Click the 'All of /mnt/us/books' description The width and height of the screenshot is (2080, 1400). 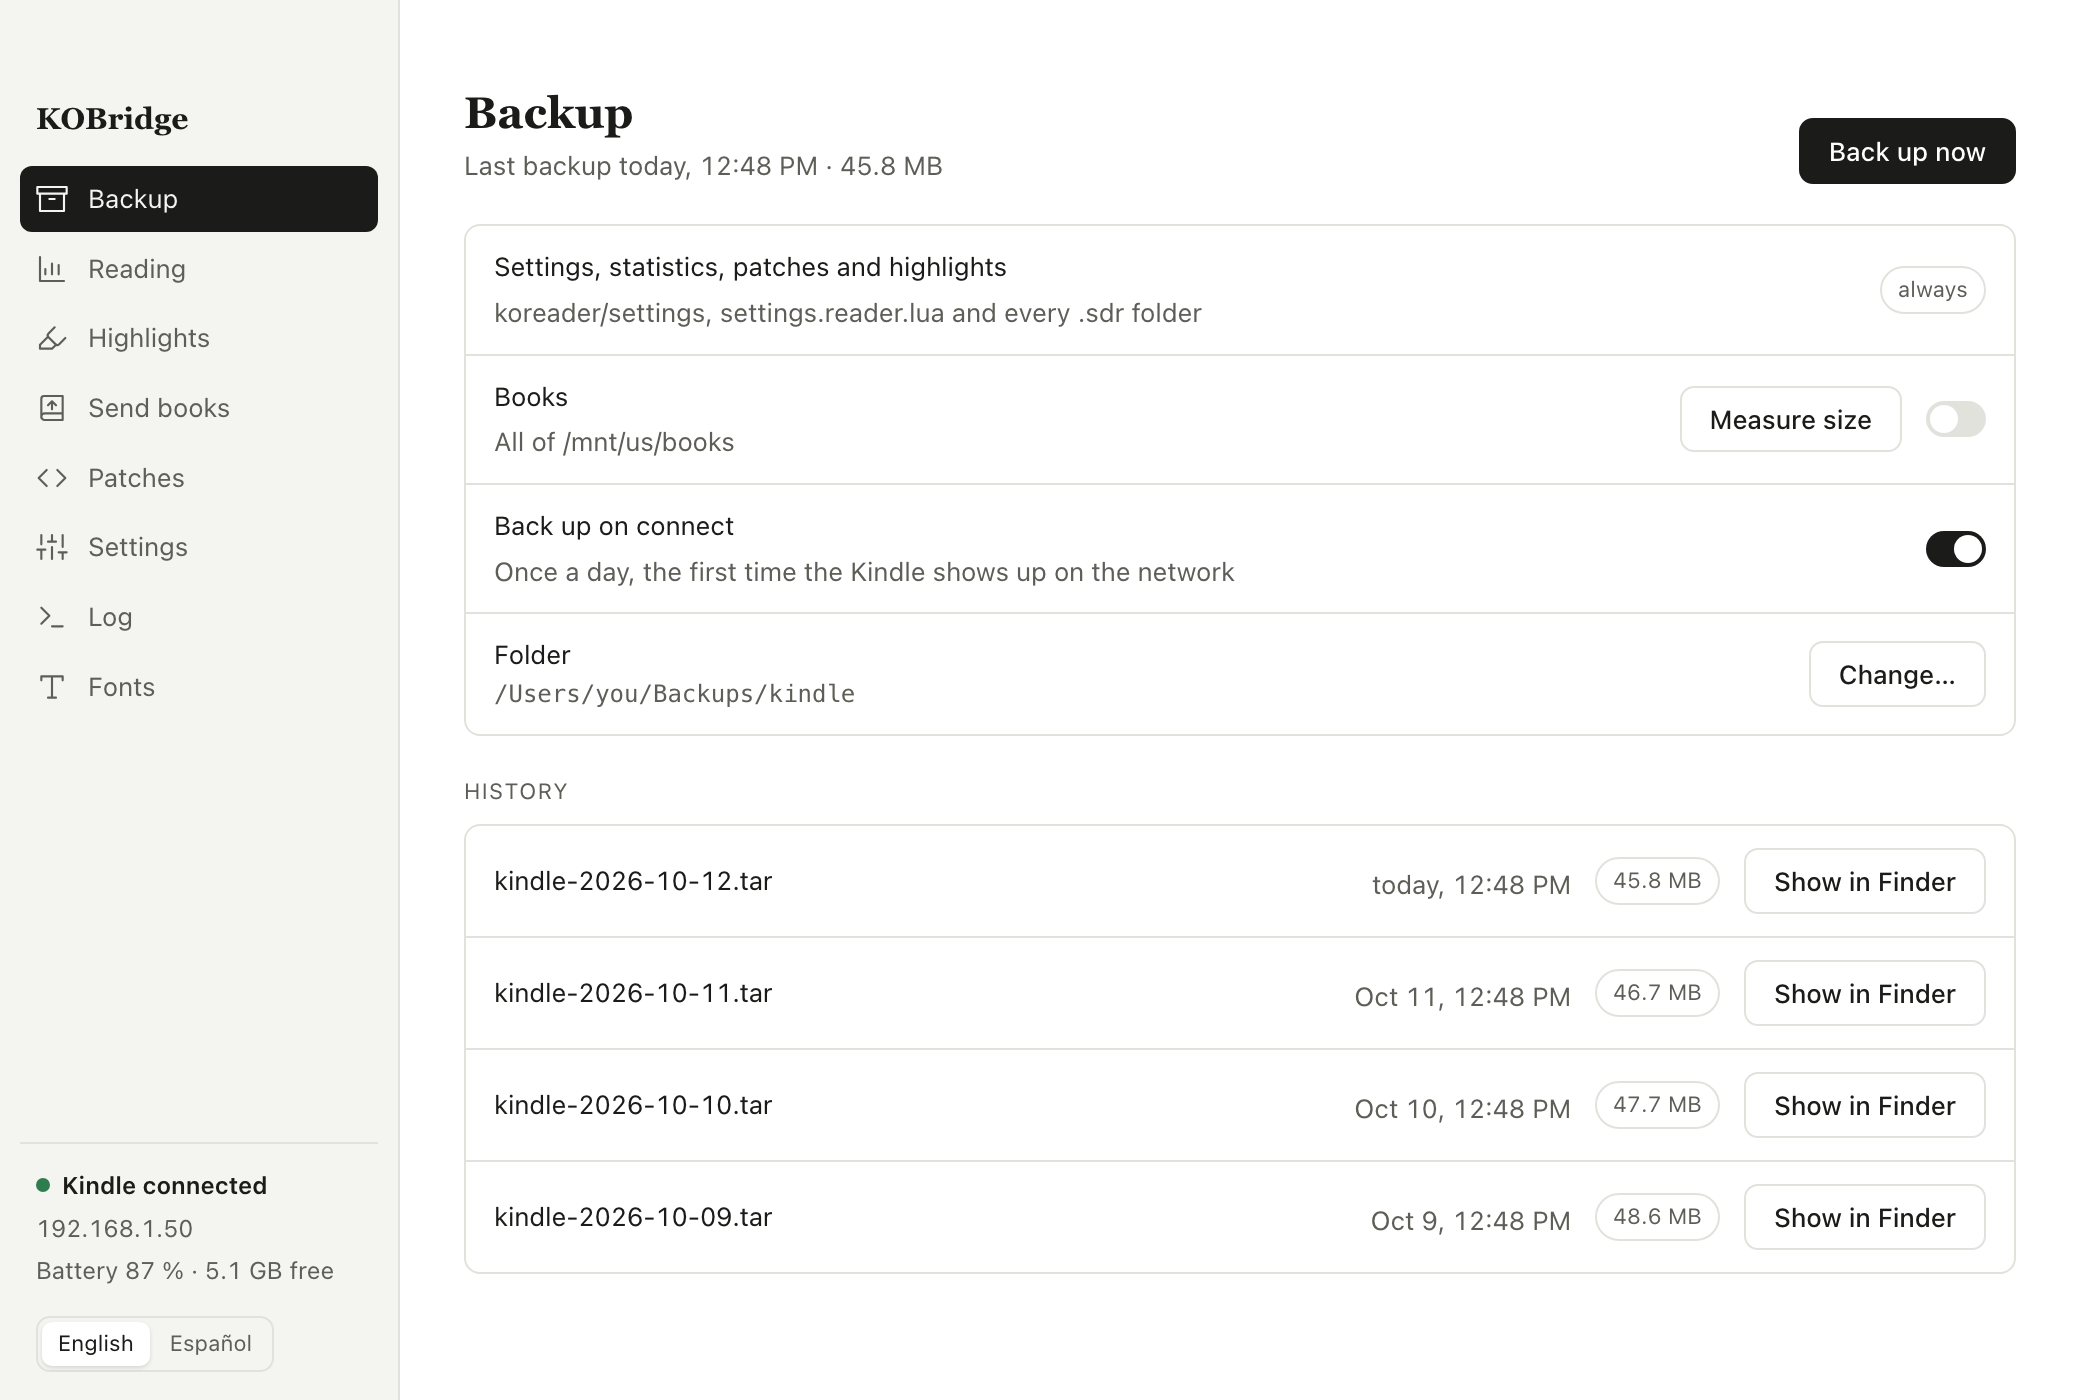pos(614,442)
